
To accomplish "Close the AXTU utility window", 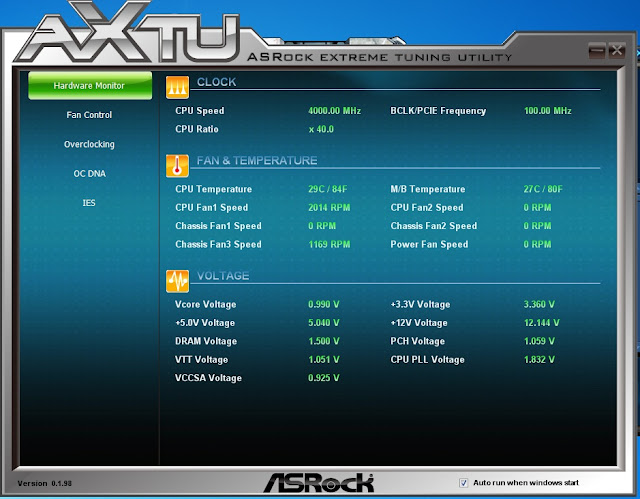I will coord(617,51).
